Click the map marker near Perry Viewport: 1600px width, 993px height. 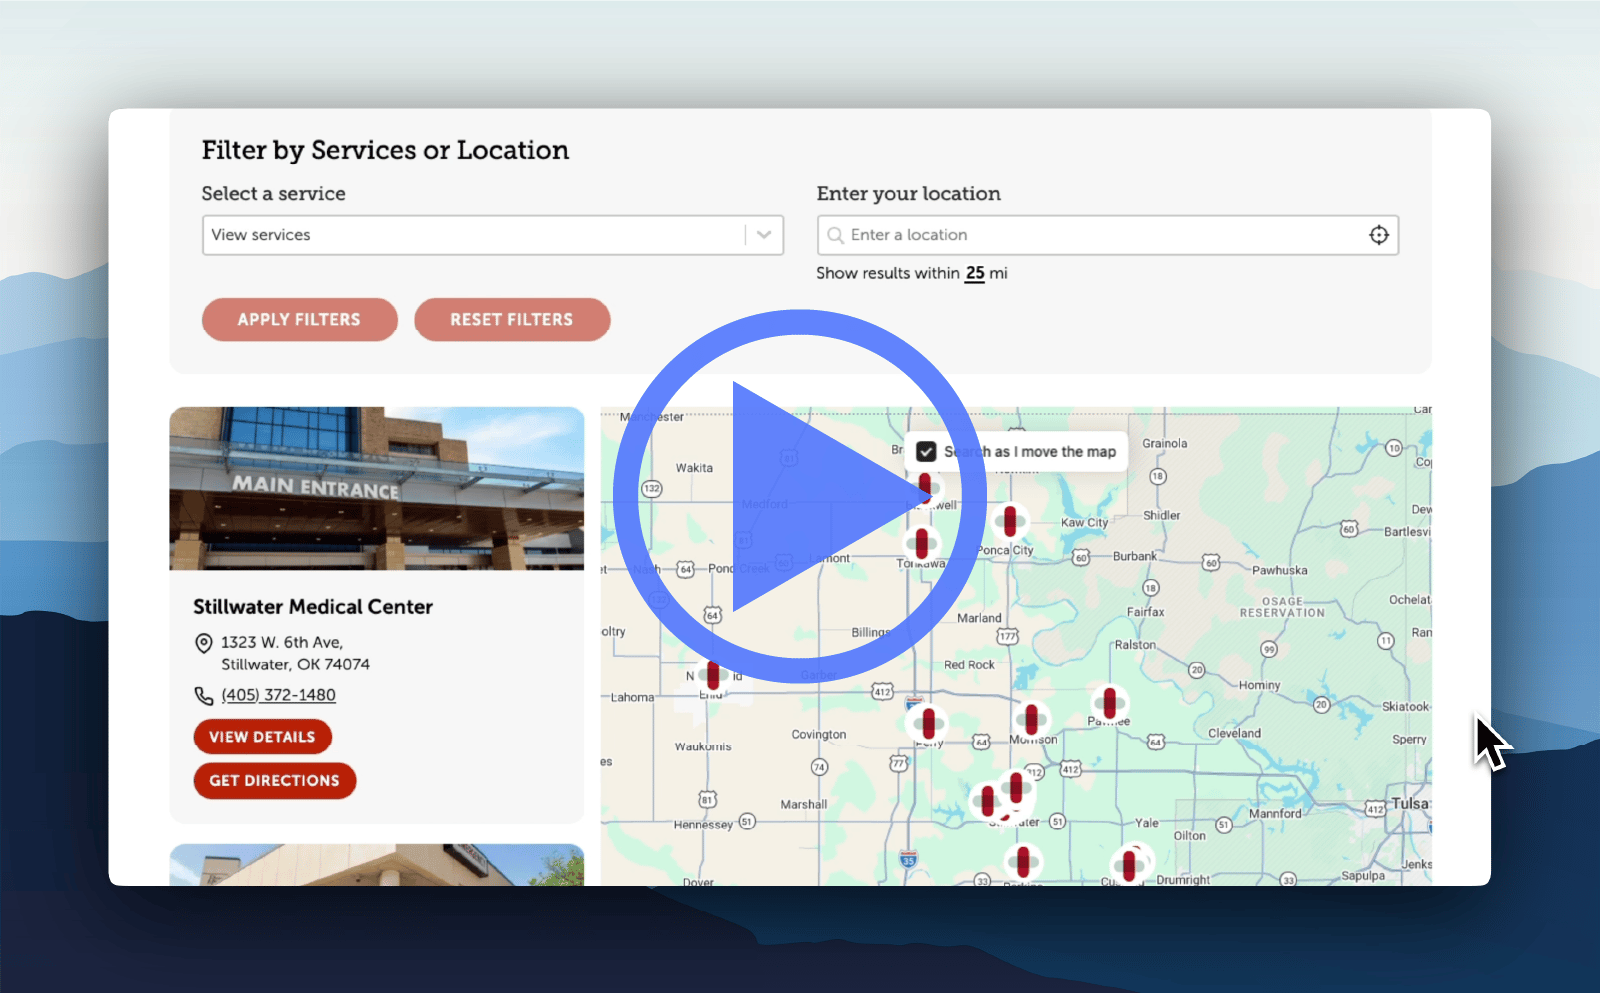pyautogui.click(x=928, y=723)
